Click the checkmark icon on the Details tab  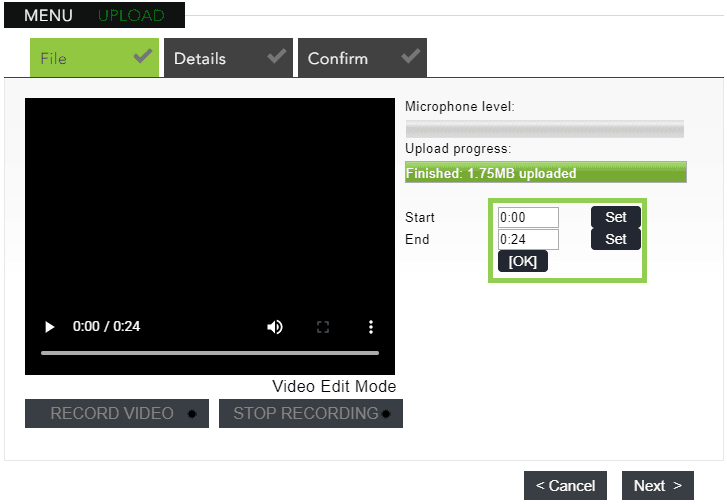(x=277, y=56)
